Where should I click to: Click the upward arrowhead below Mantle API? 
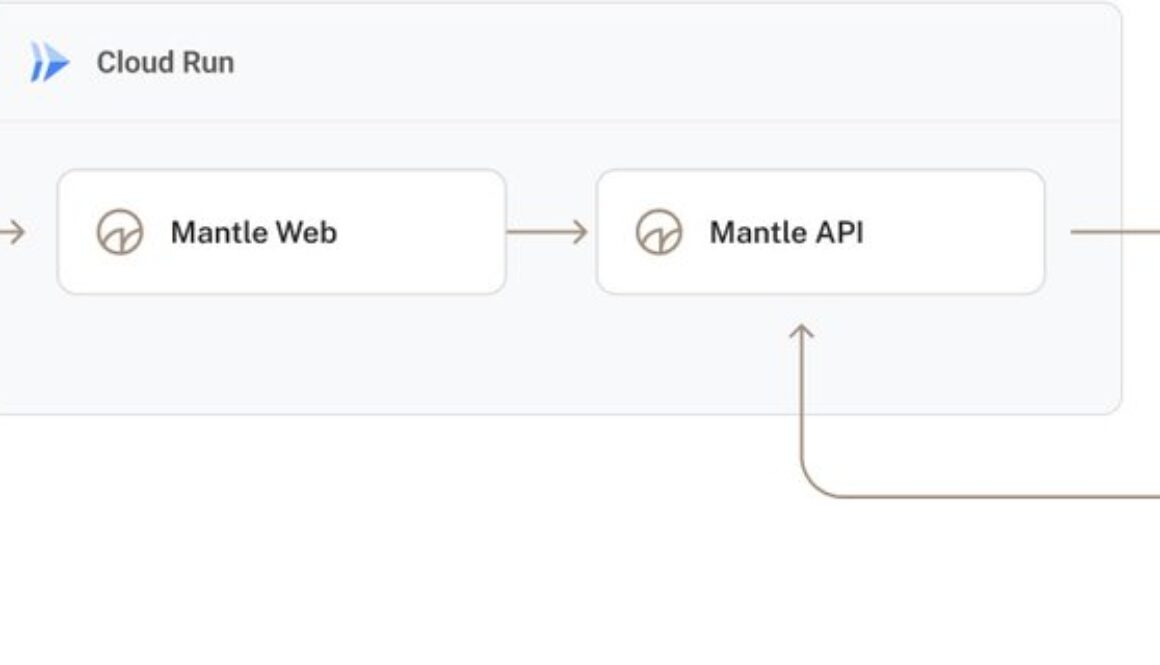(801, 332)
